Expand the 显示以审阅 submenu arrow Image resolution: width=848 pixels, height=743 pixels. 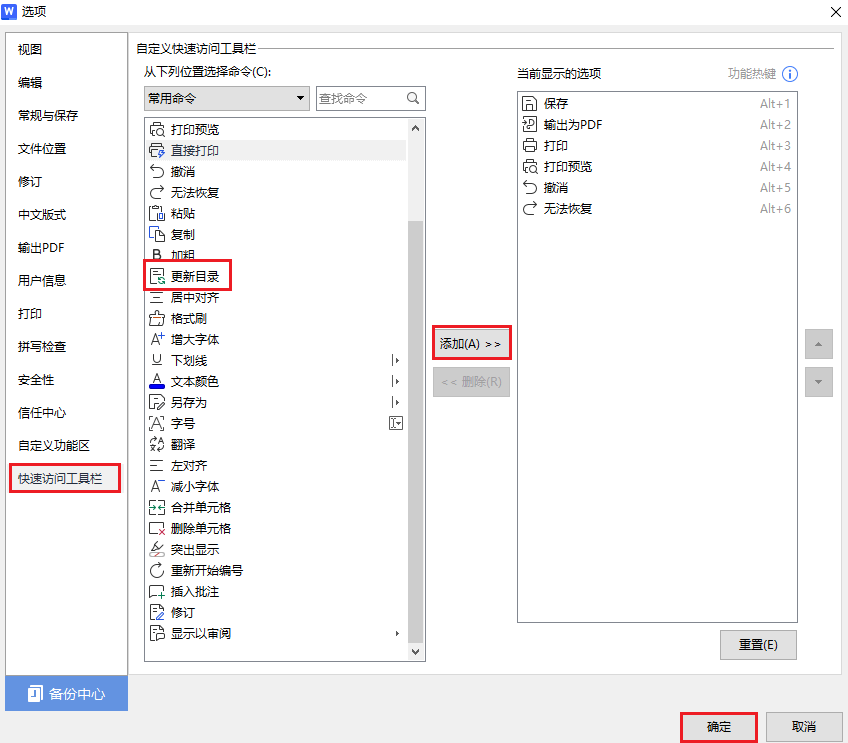coord(396,633)
